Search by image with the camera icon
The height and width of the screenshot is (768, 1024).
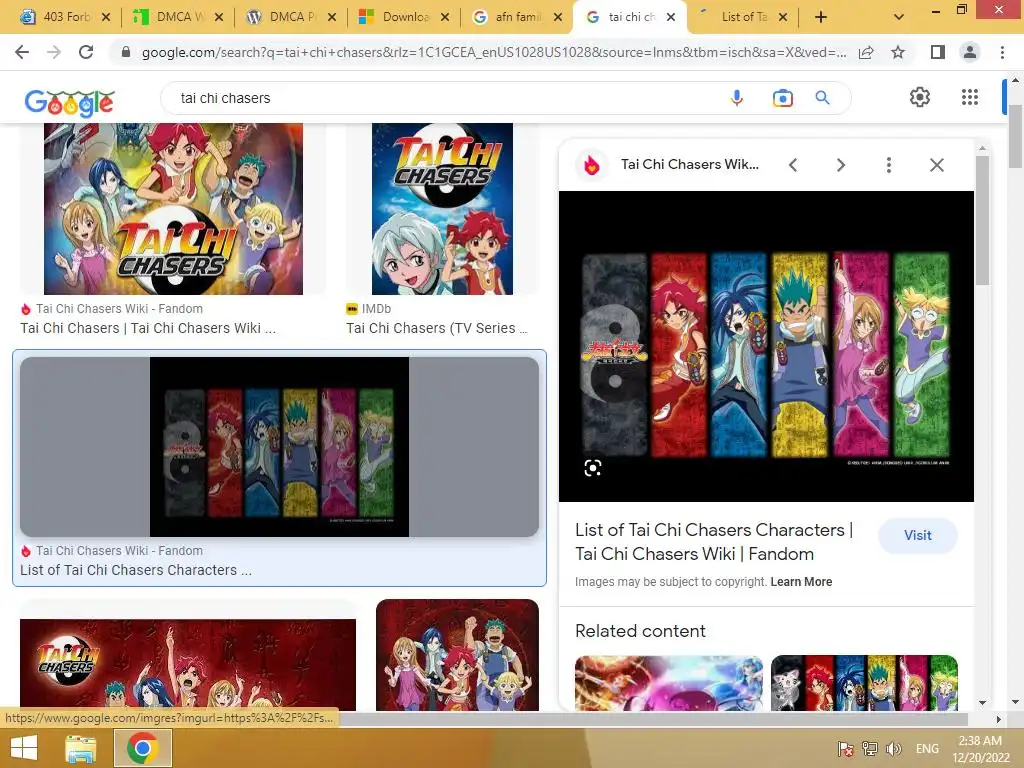(x=782, y=98)
